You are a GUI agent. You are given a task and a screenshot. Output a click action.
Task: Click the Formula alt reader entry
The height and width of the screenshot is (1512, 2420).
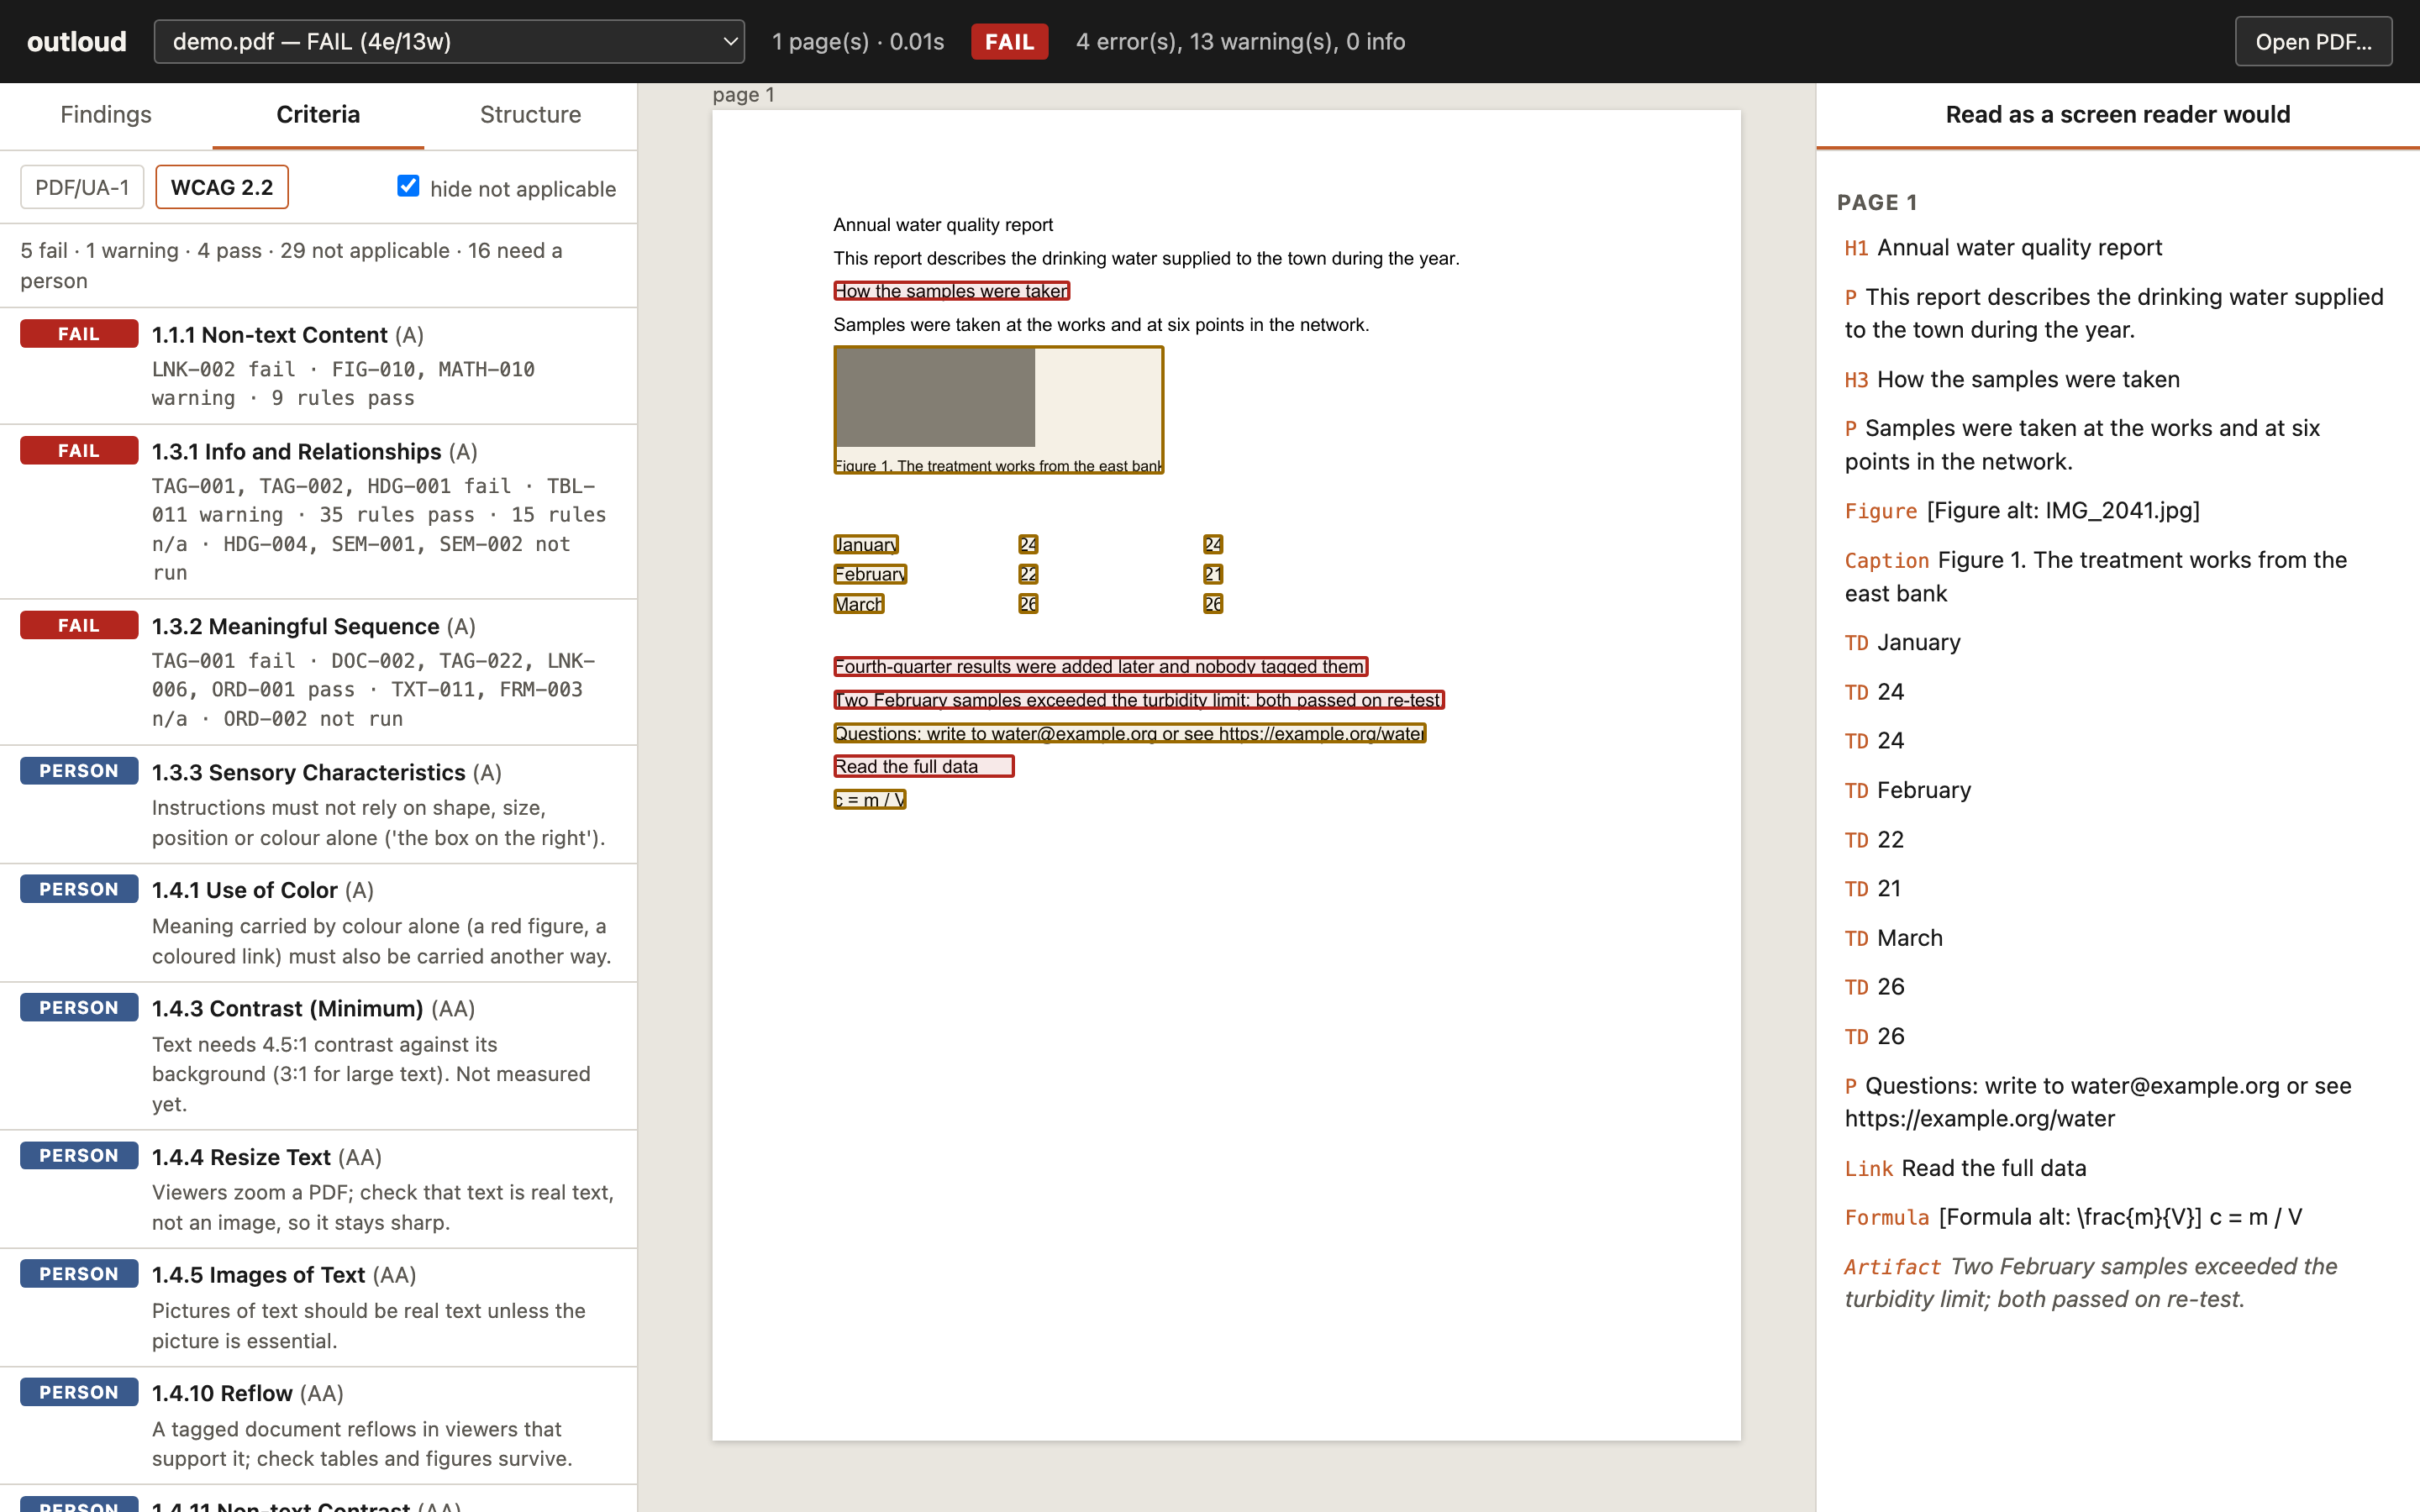pos(2073,1217)
